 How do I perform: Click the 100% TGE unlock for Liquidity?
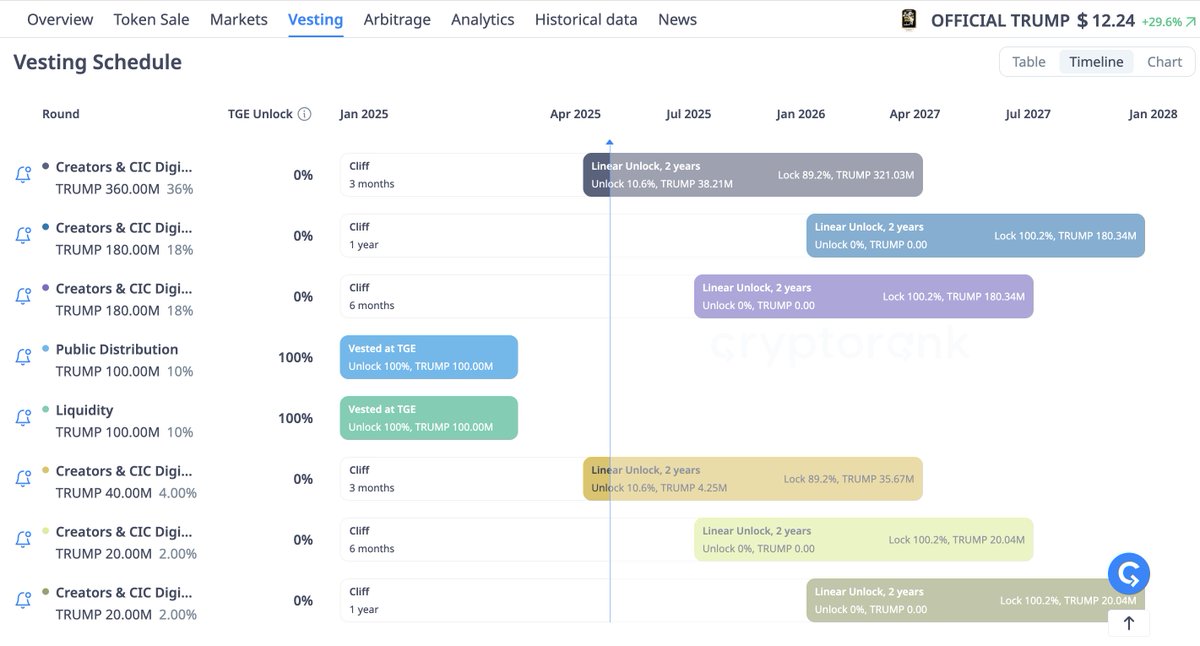295,418
